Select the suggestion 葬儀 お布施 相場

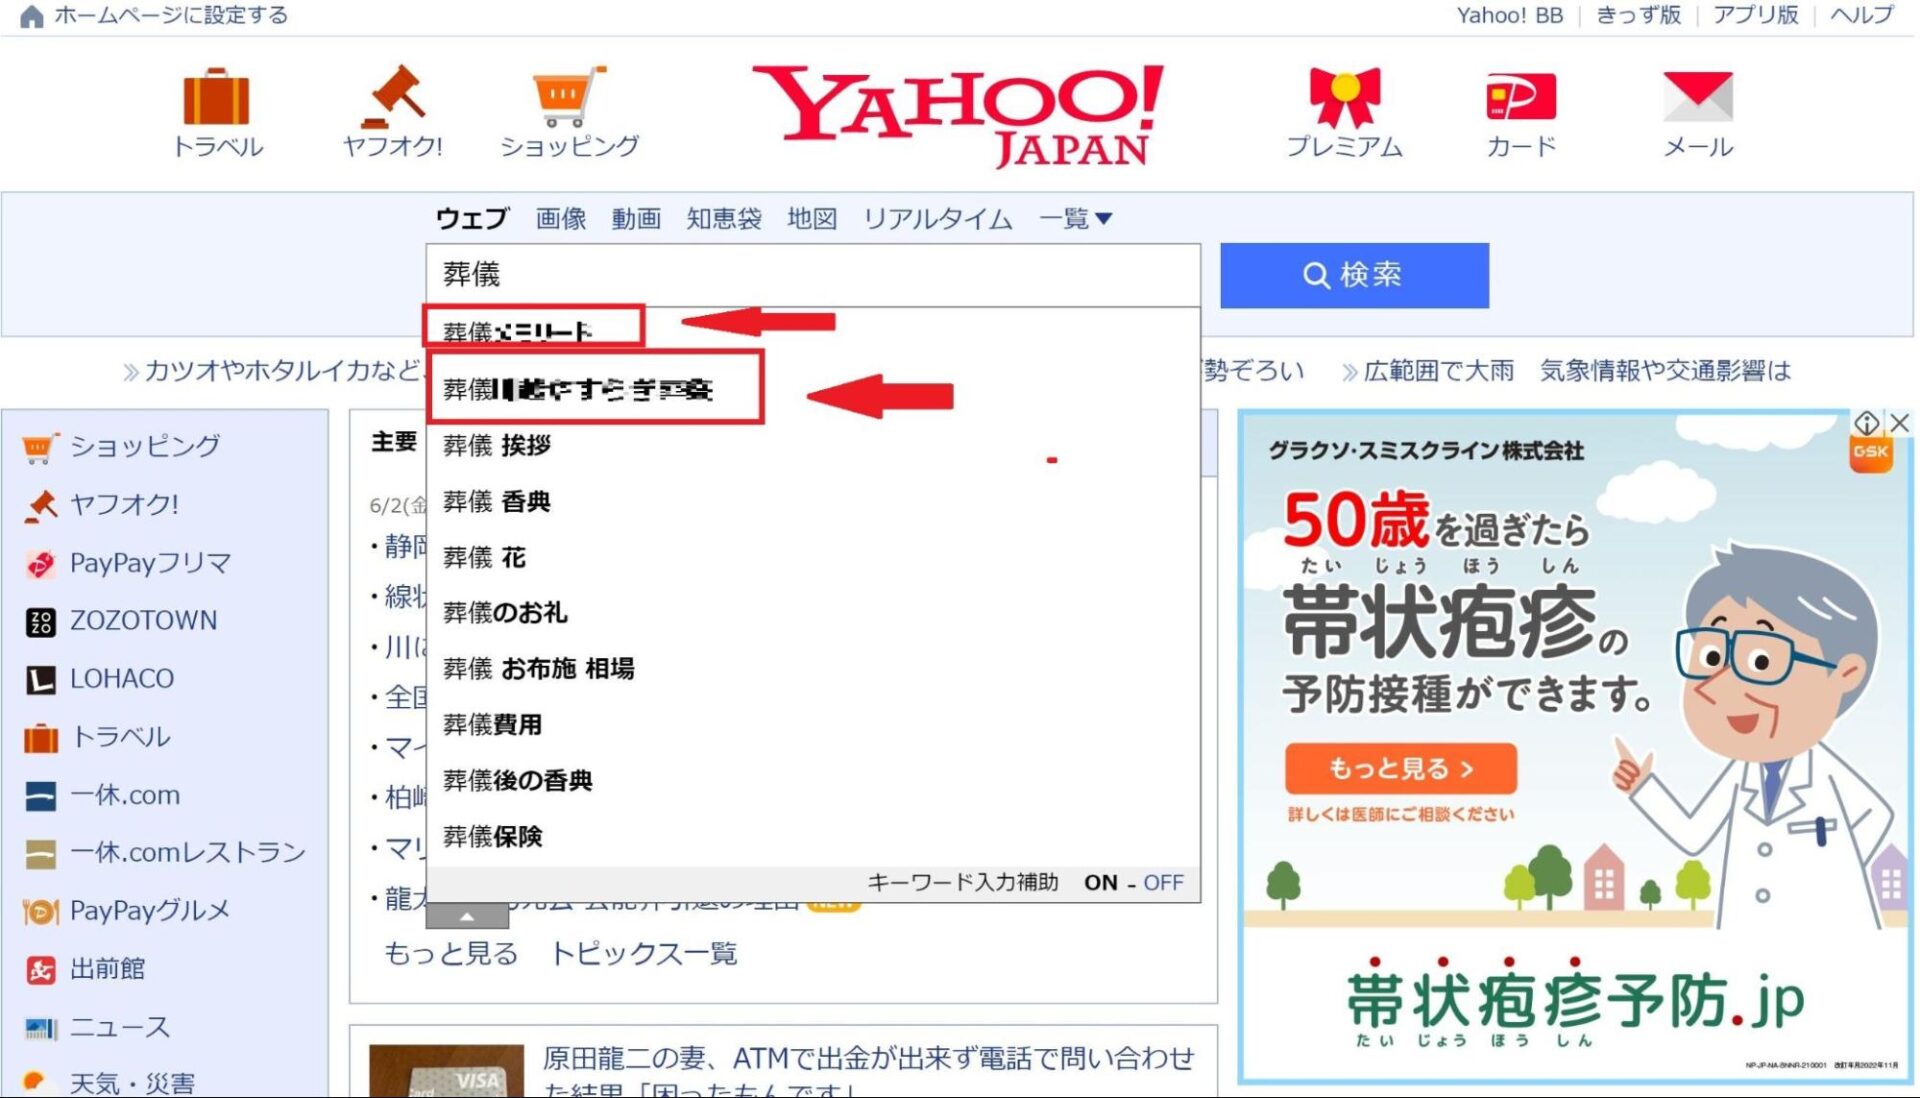539,668
